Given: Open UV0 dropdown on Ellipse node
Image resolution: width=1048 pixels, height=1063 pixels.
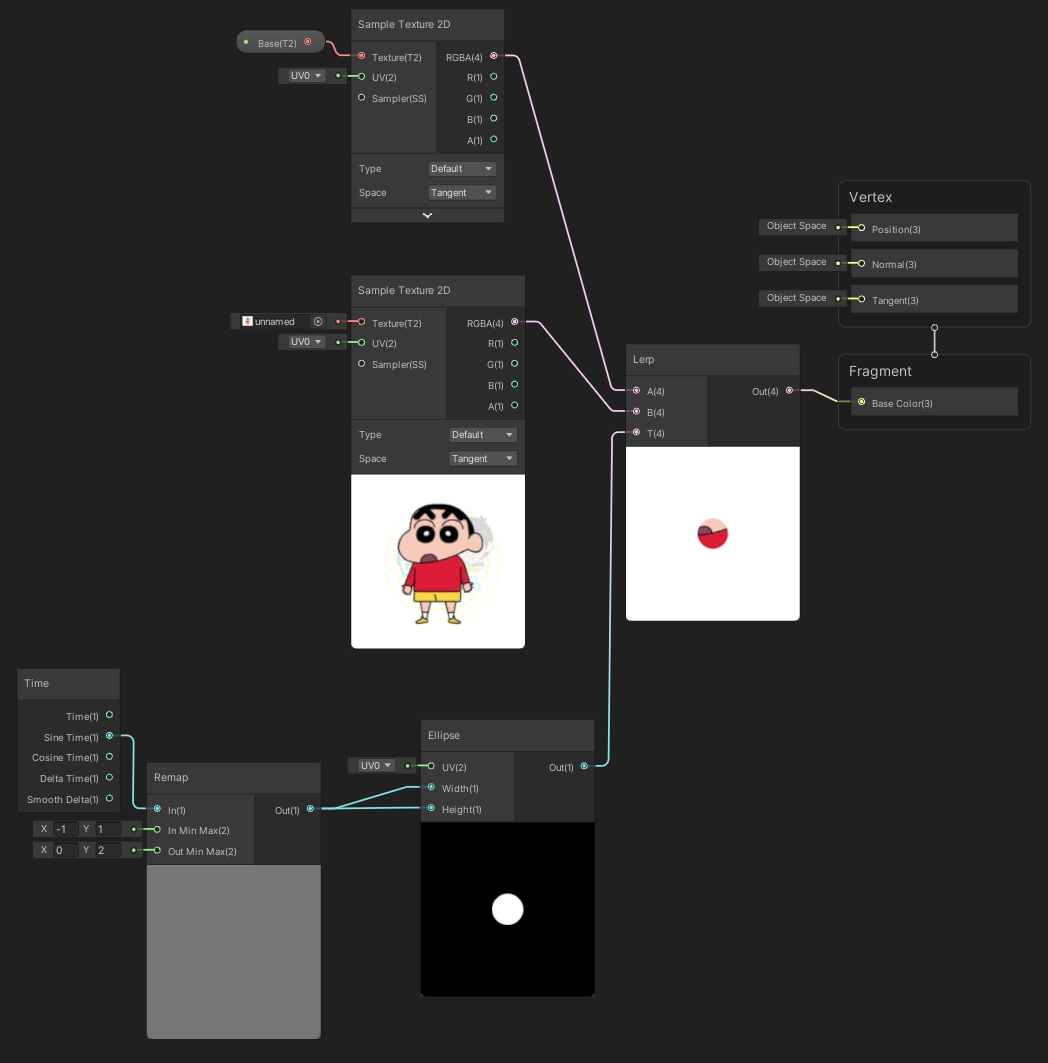Looking at the screenshot, I should 376,765.
